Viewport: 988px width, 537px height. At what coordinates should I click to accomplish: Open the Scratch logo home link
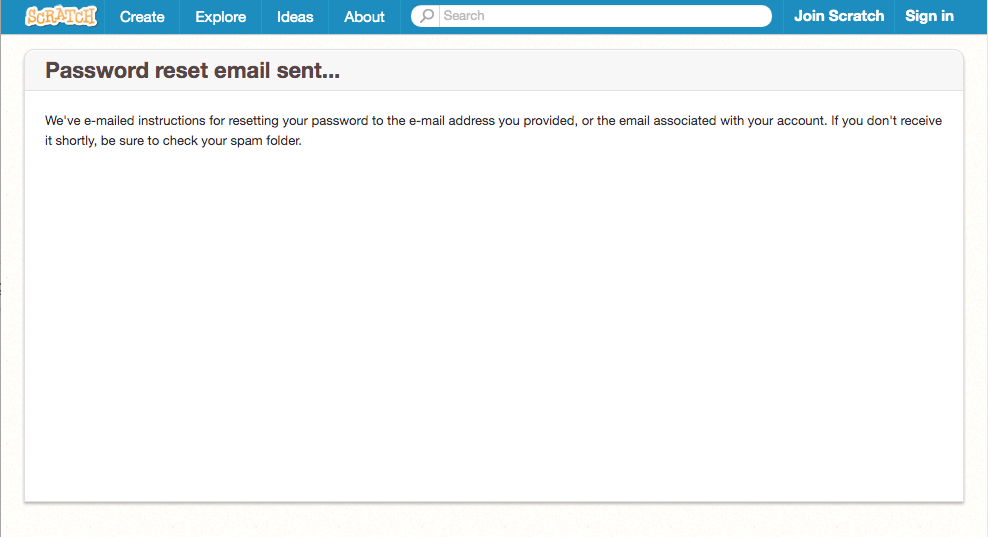60,16
